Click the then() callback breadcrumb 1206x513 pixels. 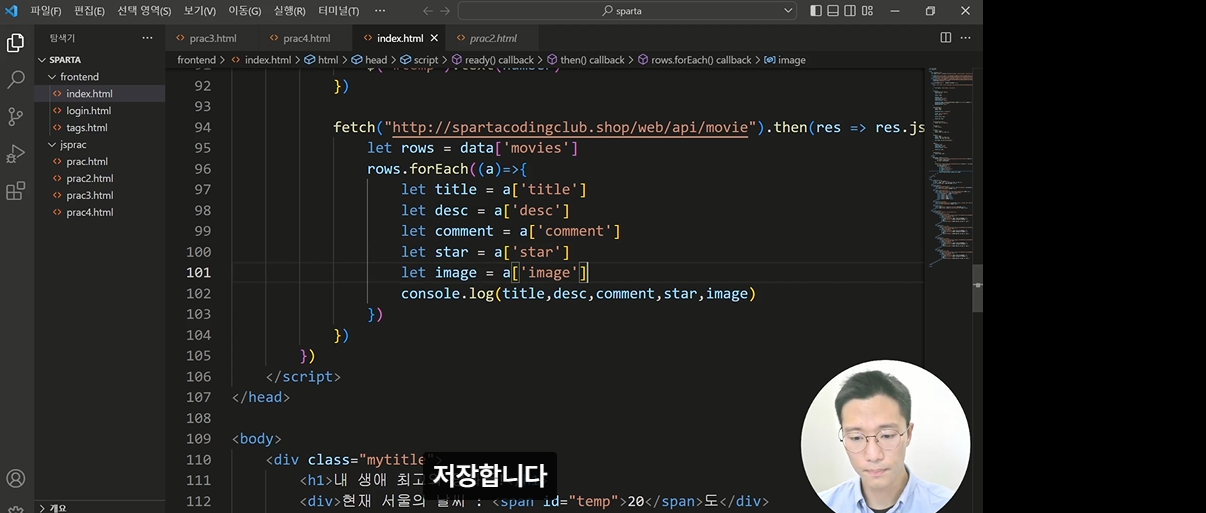tap(586, 60)
